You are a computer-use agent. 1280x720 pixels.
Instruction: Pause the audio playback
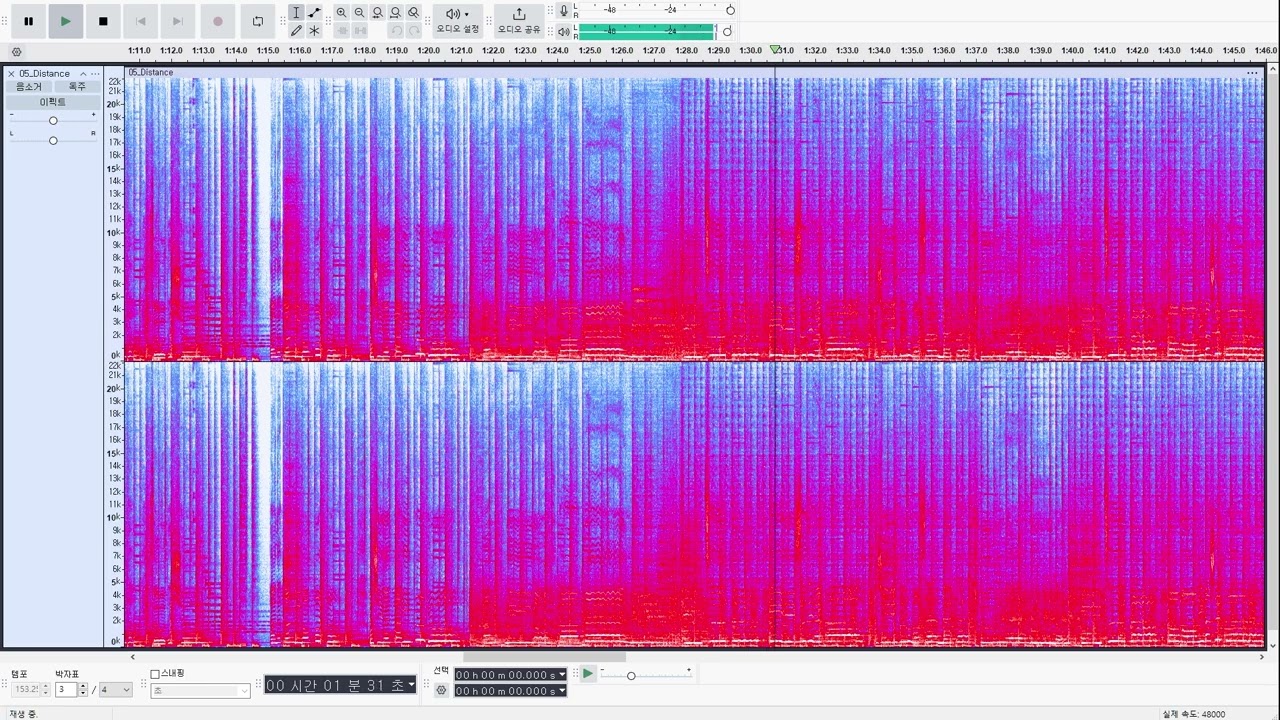click(28, 21)
